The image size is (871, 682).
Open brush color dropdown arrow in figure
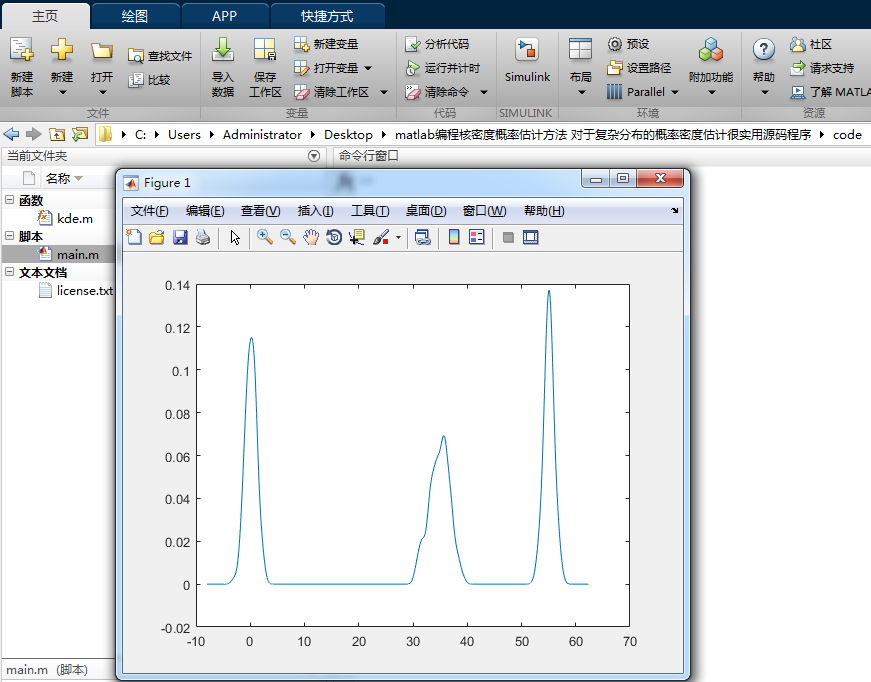tap(398, 238)
